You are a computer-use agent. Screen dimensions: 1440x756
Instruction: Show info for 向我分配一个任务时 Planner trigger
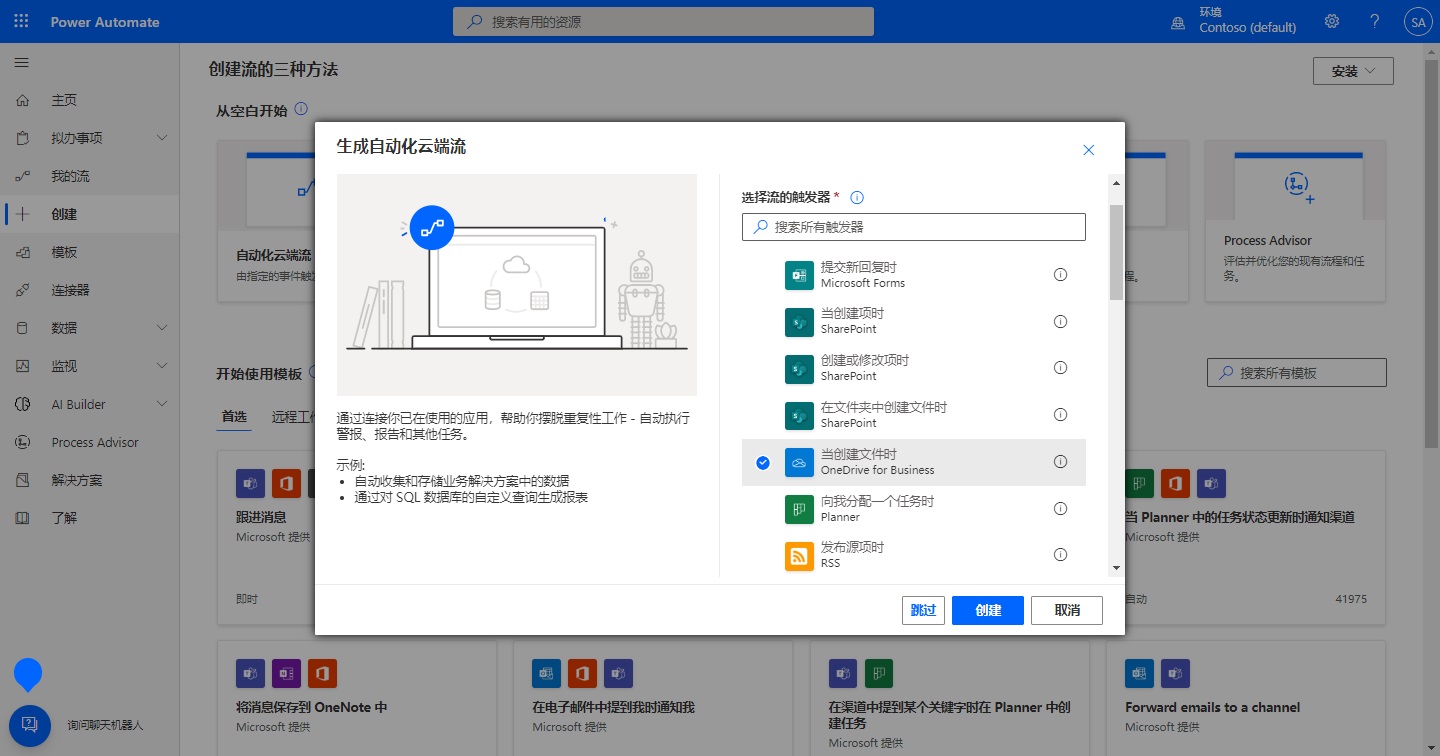click(x=1060, y=508)
